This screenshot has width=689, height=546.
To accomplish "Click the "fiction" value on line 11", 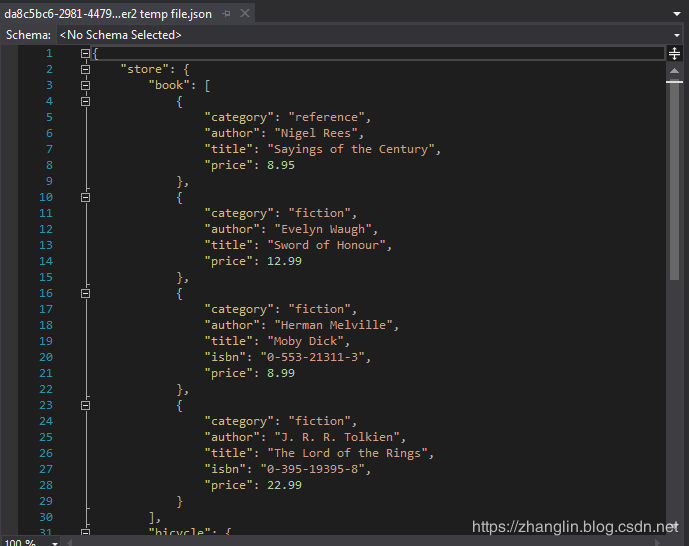I will click(x=319, y=213).
